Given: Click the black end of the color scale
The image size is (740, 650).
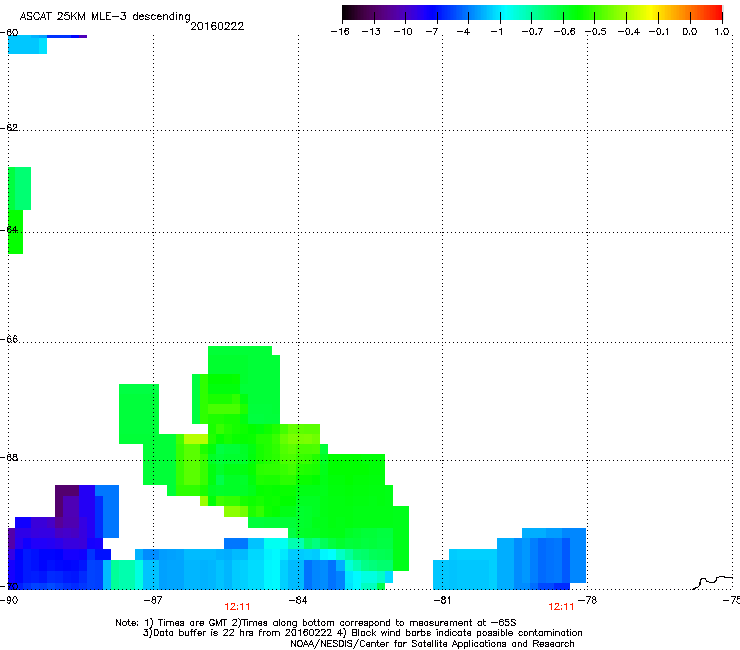Looking at the screenshot, I should (349, 13).
